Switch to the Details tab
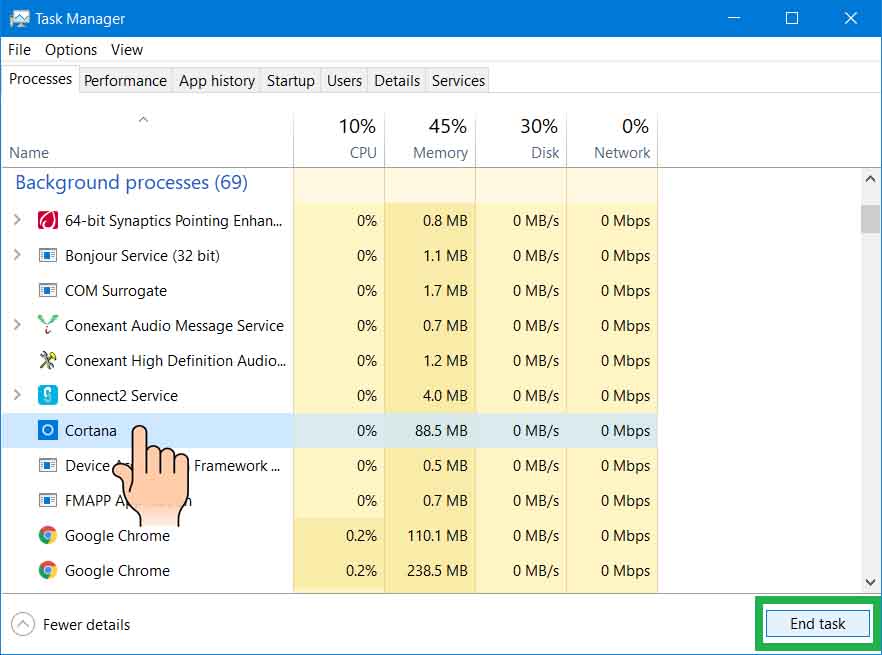Image resolution: width=882 pixels, height=655 pixels. click(397, 81)
